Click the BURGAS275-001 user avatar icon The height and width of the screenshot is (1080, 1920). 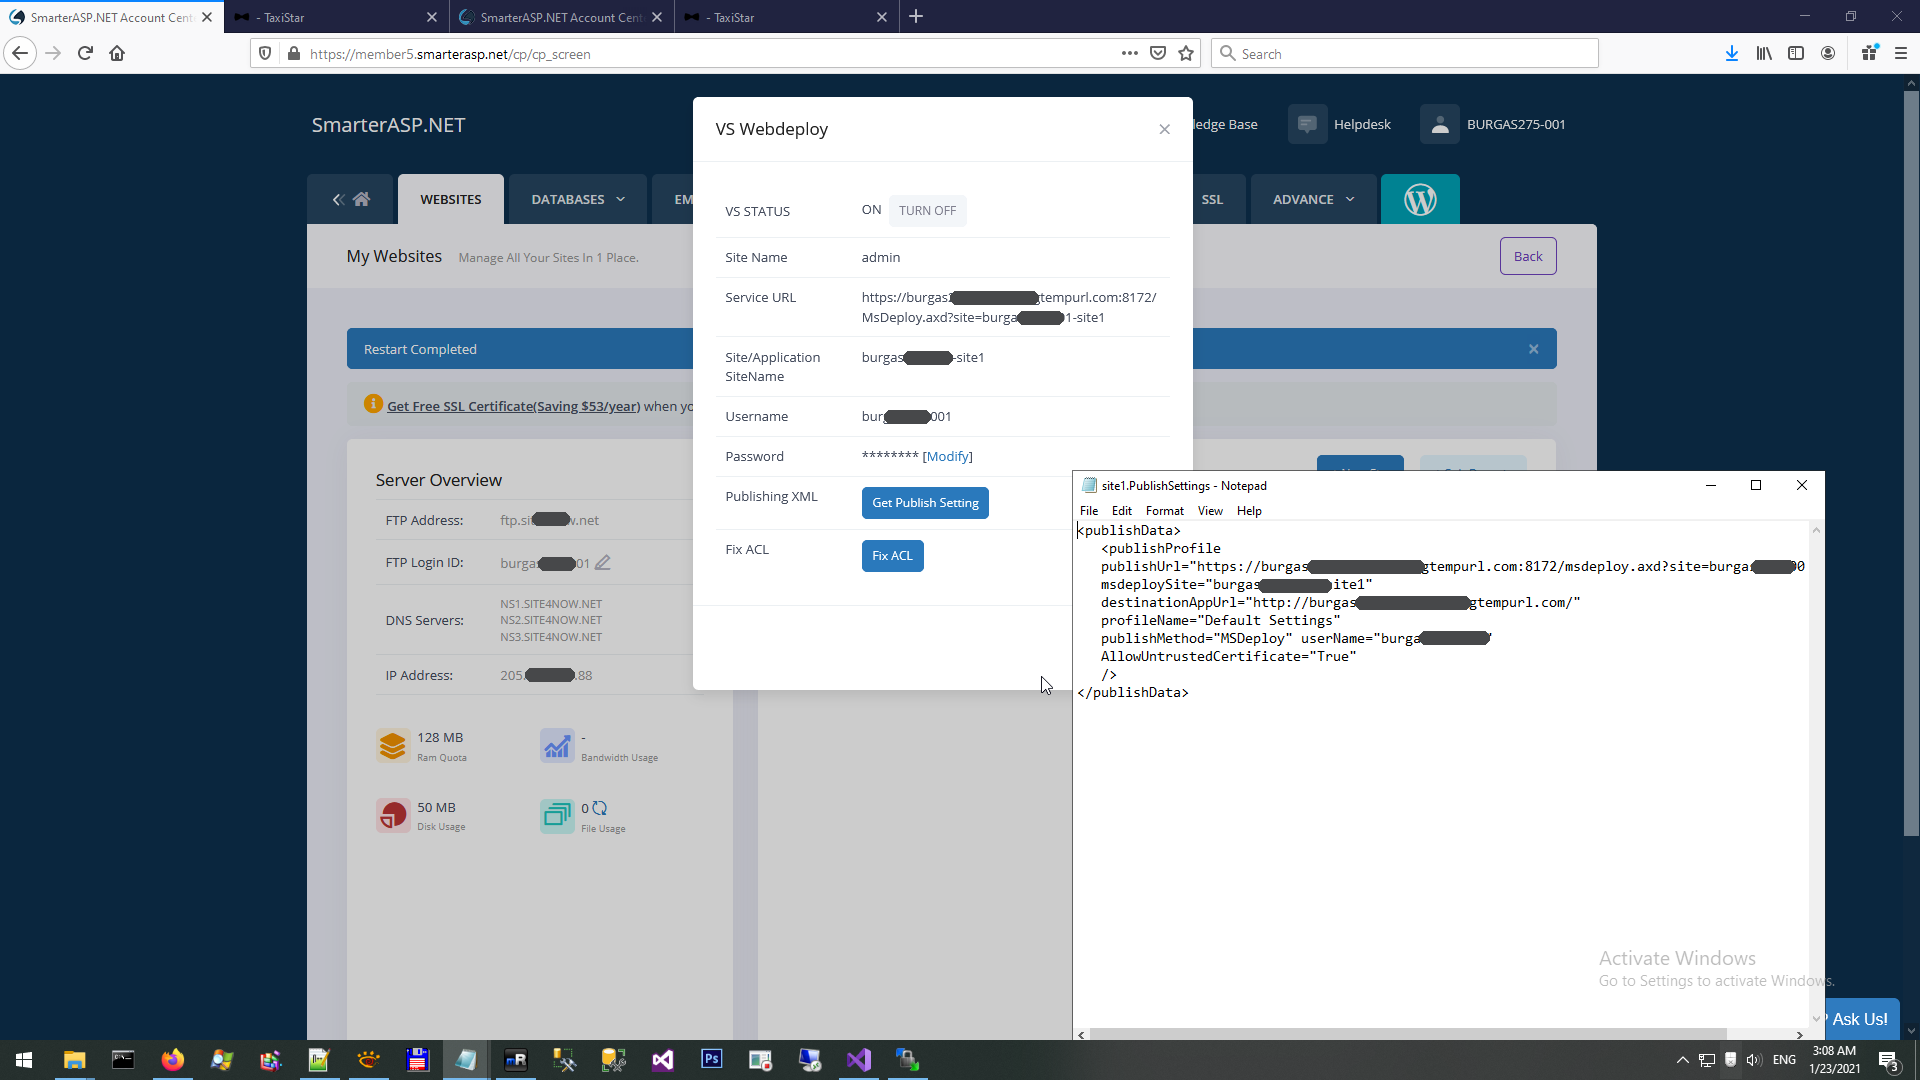(1439, 125)
